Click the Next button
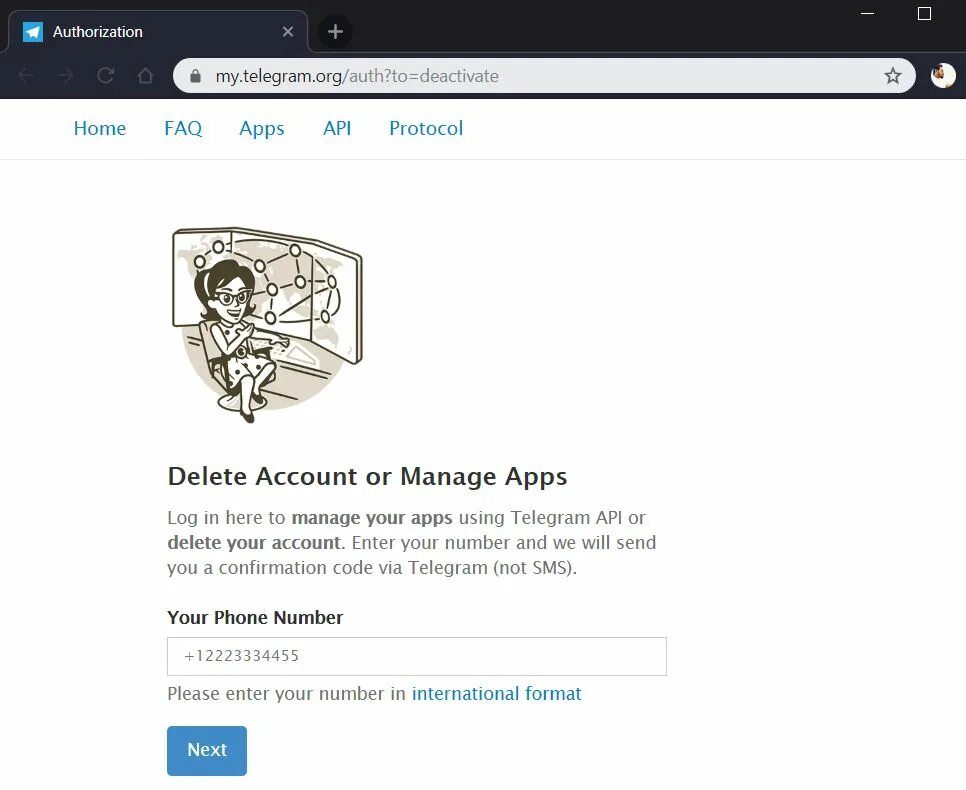Viewport: 966px width, 790px height. (x=207, y=751)
